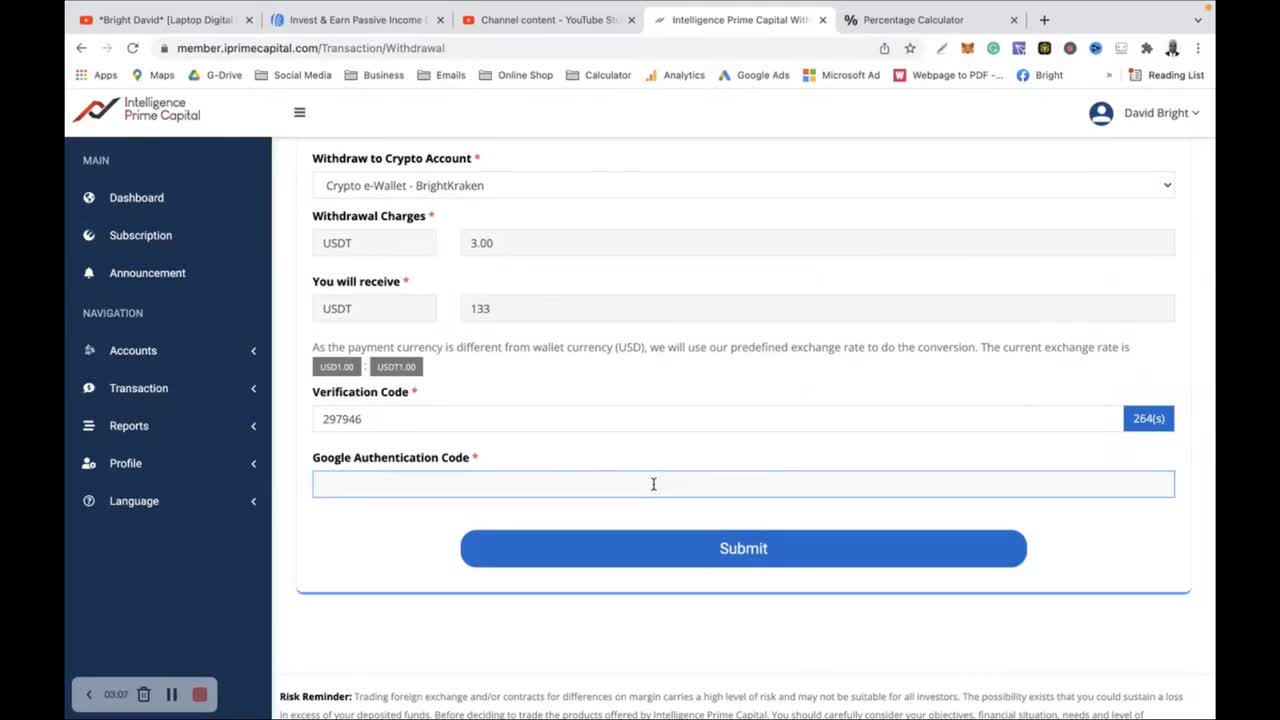This screenshot has width=1280, height=720.
Task: Stop the screen recording with red button
Action: click(200, 695)
